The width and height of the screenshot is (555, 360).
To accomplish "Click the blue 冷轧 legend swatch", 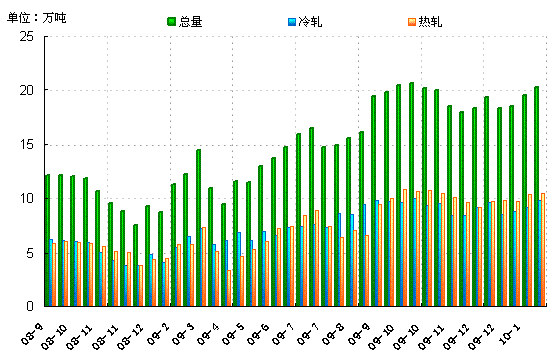I will 292,22.
